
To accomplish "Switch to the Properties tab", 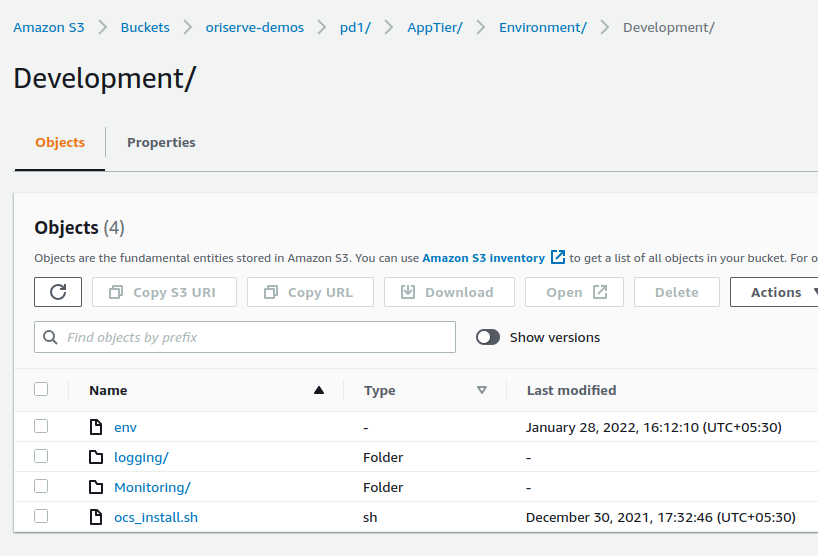I will coord(161,142).
